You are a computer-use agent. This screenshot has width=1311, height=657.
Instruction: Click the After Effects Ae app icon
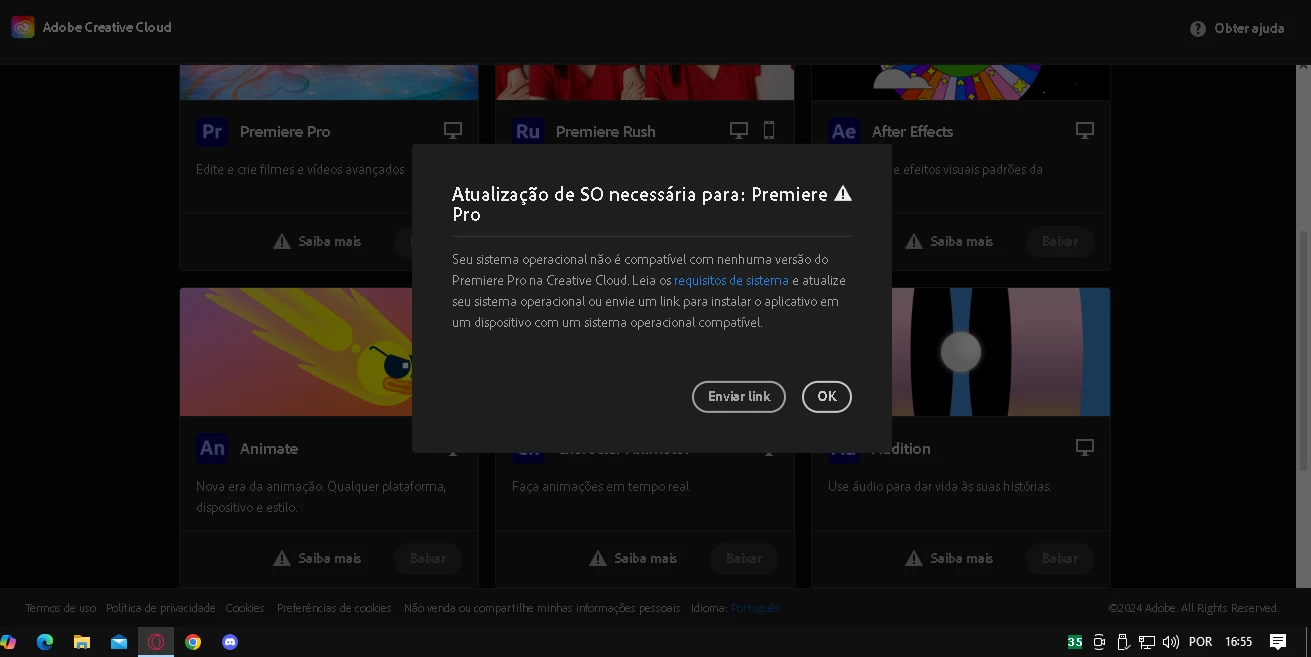[844, 131]
